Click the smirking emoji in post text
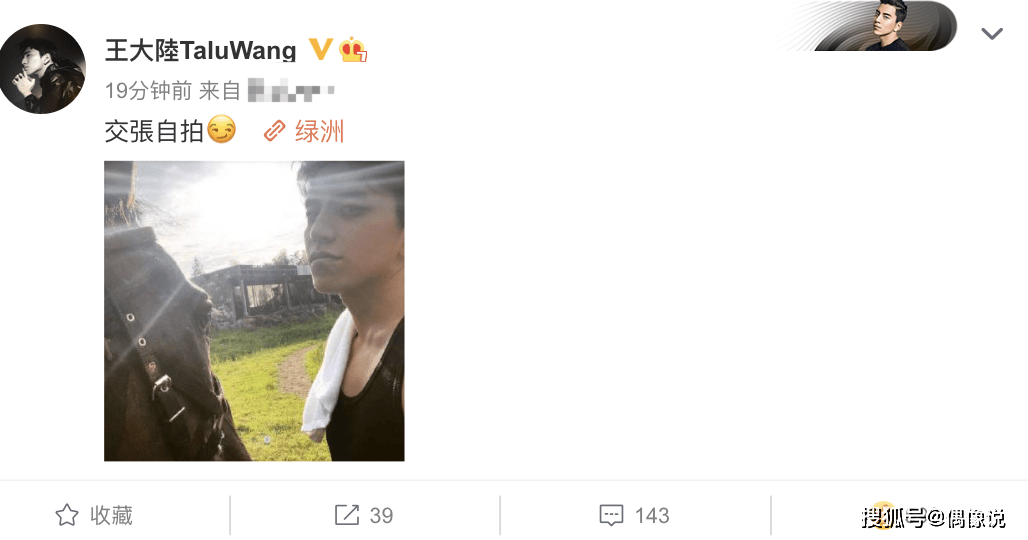The height and width of the screenshot is (540, 1028). point(222,130)
